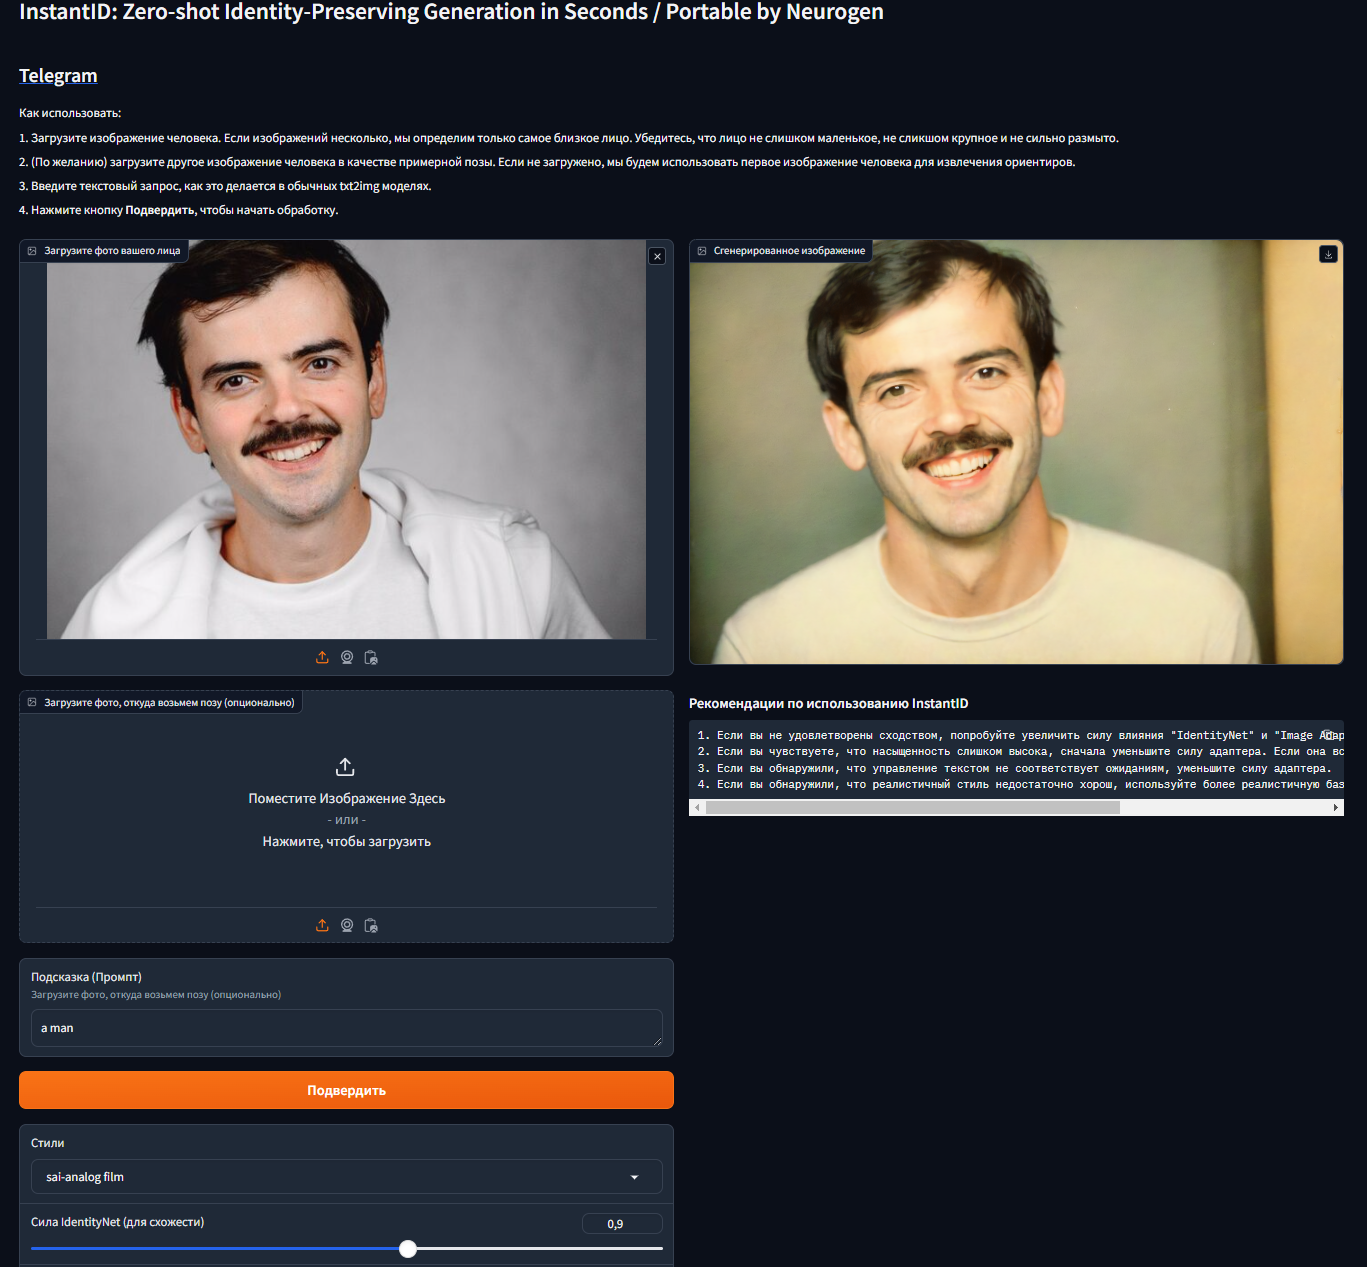The height and width of the screenshot is (1267, 1367).
Task: Click the 'Как использовать:' text
Action: (x=70, y=113)
